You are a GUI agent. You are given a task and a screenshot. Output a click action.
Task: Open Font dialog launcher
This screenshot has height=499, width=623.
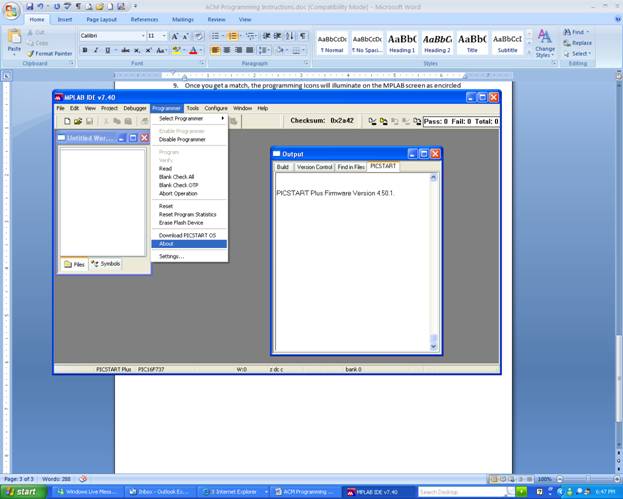coord(202,63)
